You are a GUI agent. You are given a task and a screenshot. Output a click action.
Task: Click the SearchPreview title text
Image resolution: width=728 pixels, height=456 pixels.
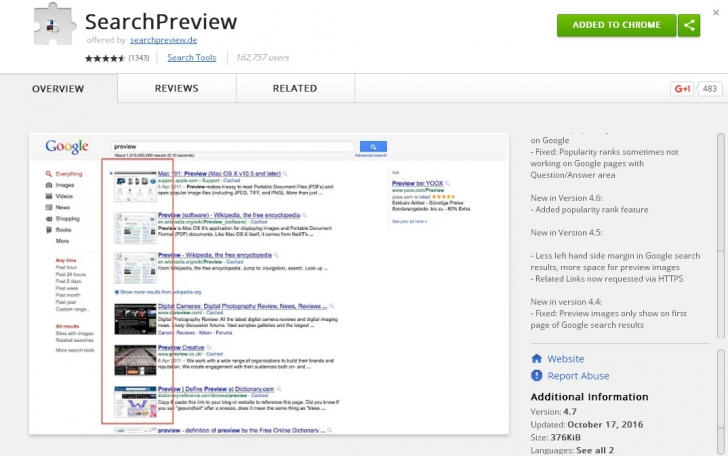tap(161, 22)
